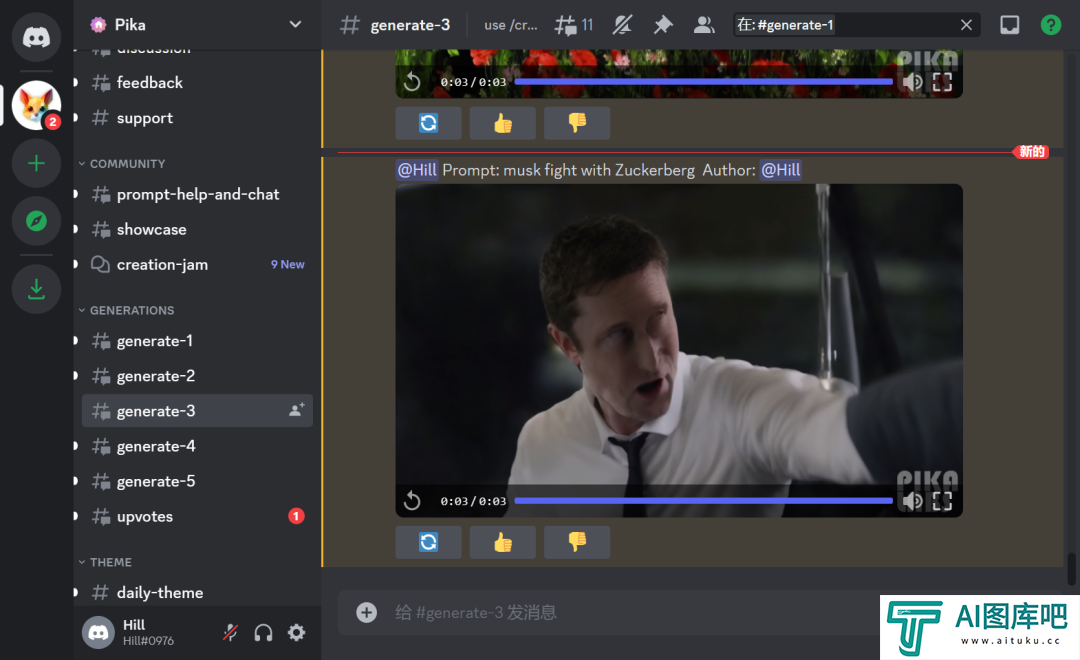Click the generate-3 channel header title
This screenshot has width=1080, height=660.
(410, 25)
